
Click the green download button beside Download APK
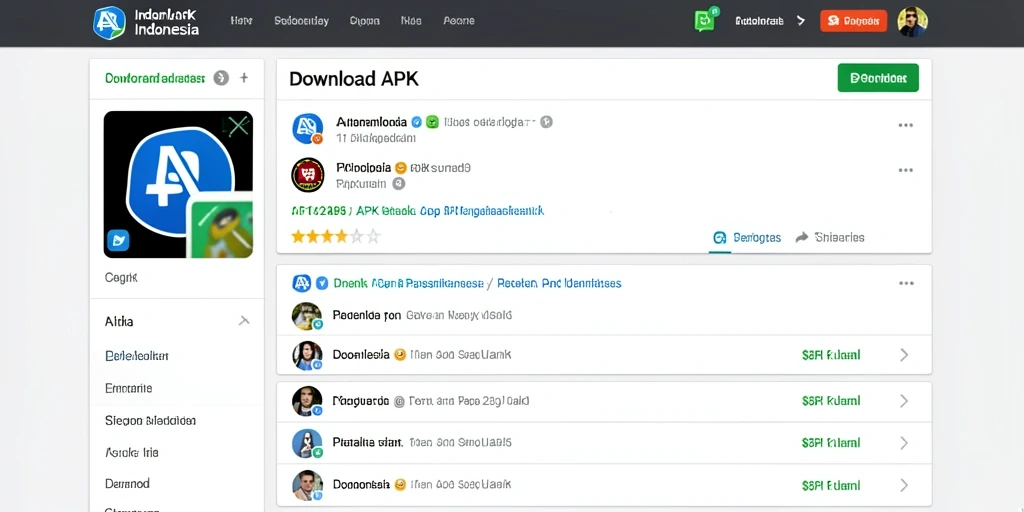click(x=878, y=78)
